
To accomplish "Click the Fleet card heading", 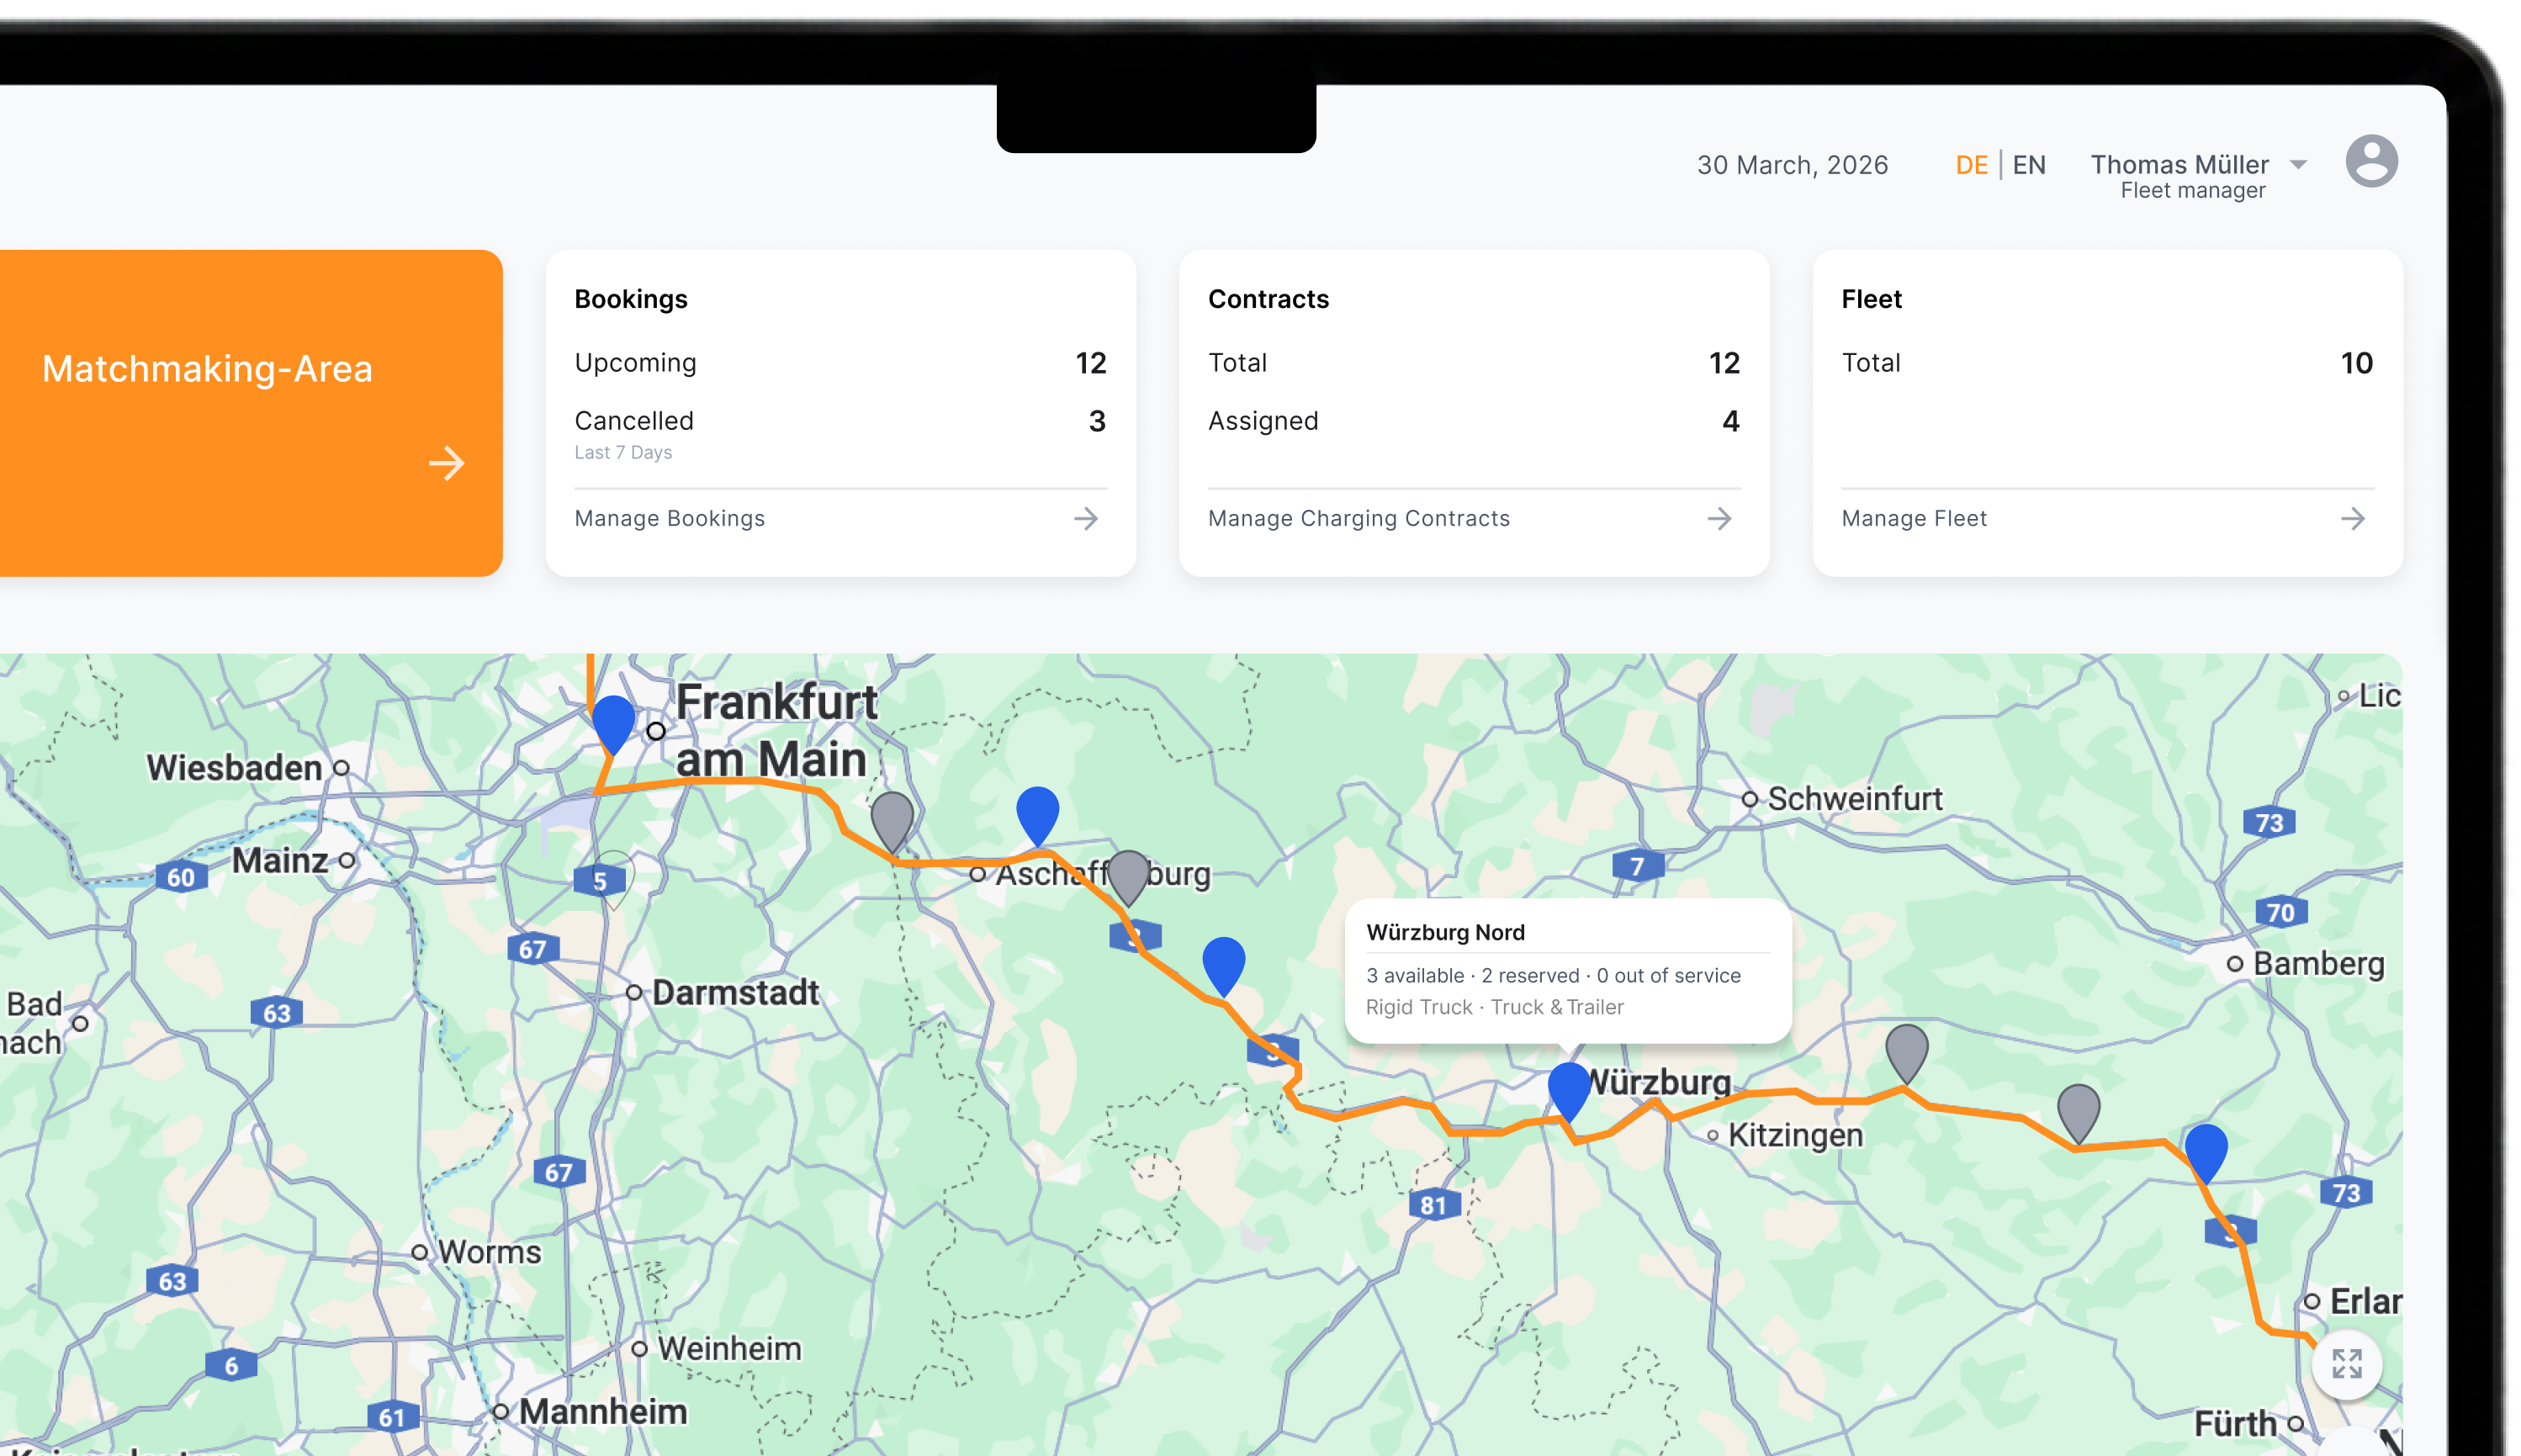I will pos(1871,299).
